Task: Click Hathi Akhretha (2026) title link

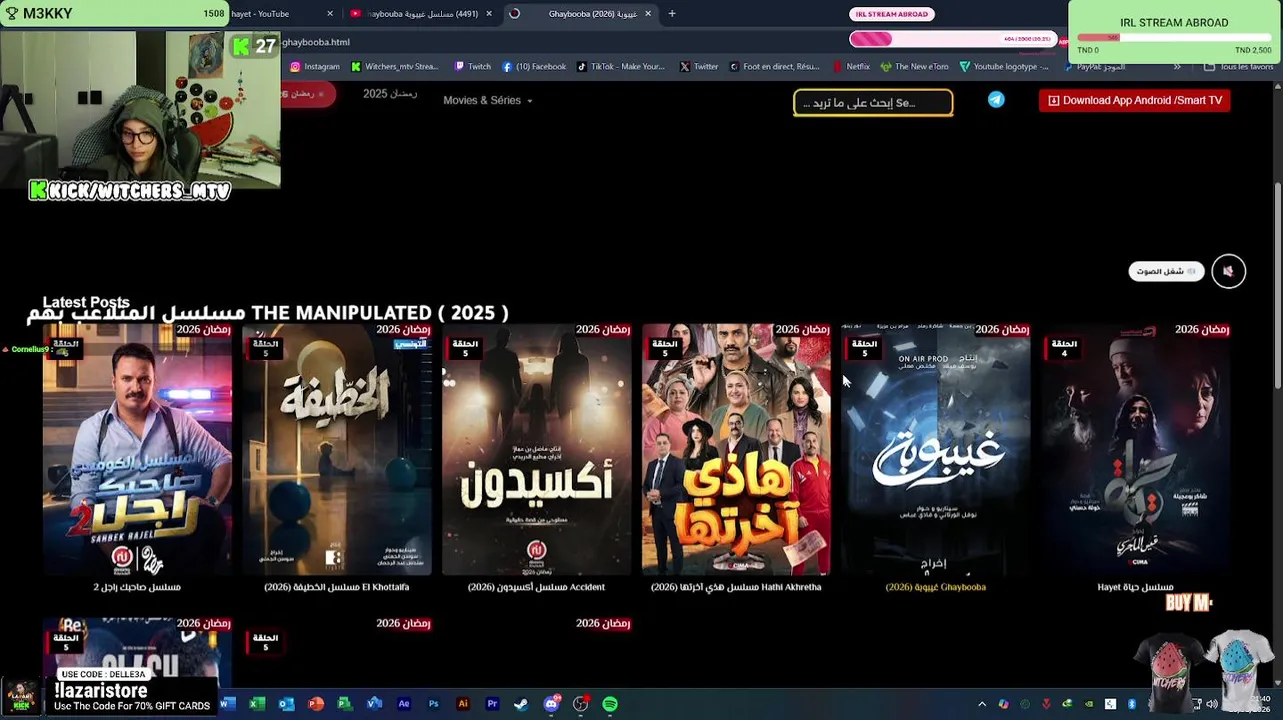Action: point(736,587)
